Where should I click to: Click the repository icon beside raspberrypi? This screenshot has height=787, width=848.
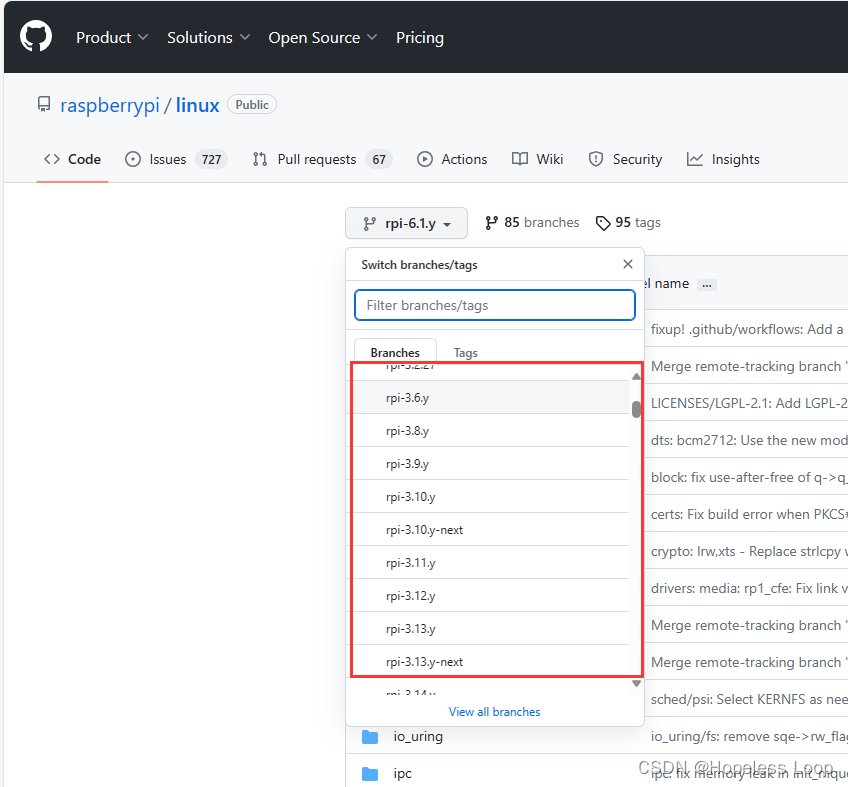(x=44, y=104)
